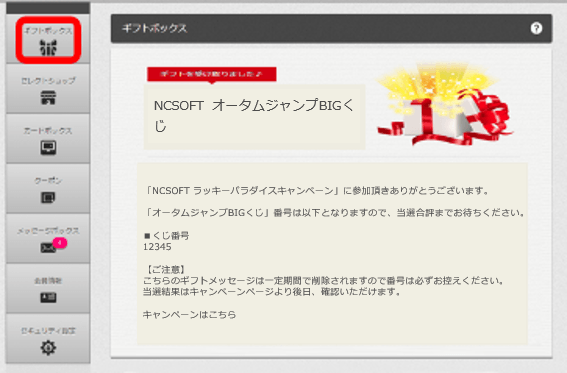Click the line starting 当選結果はキャンペーンページより

coord(272,291)
